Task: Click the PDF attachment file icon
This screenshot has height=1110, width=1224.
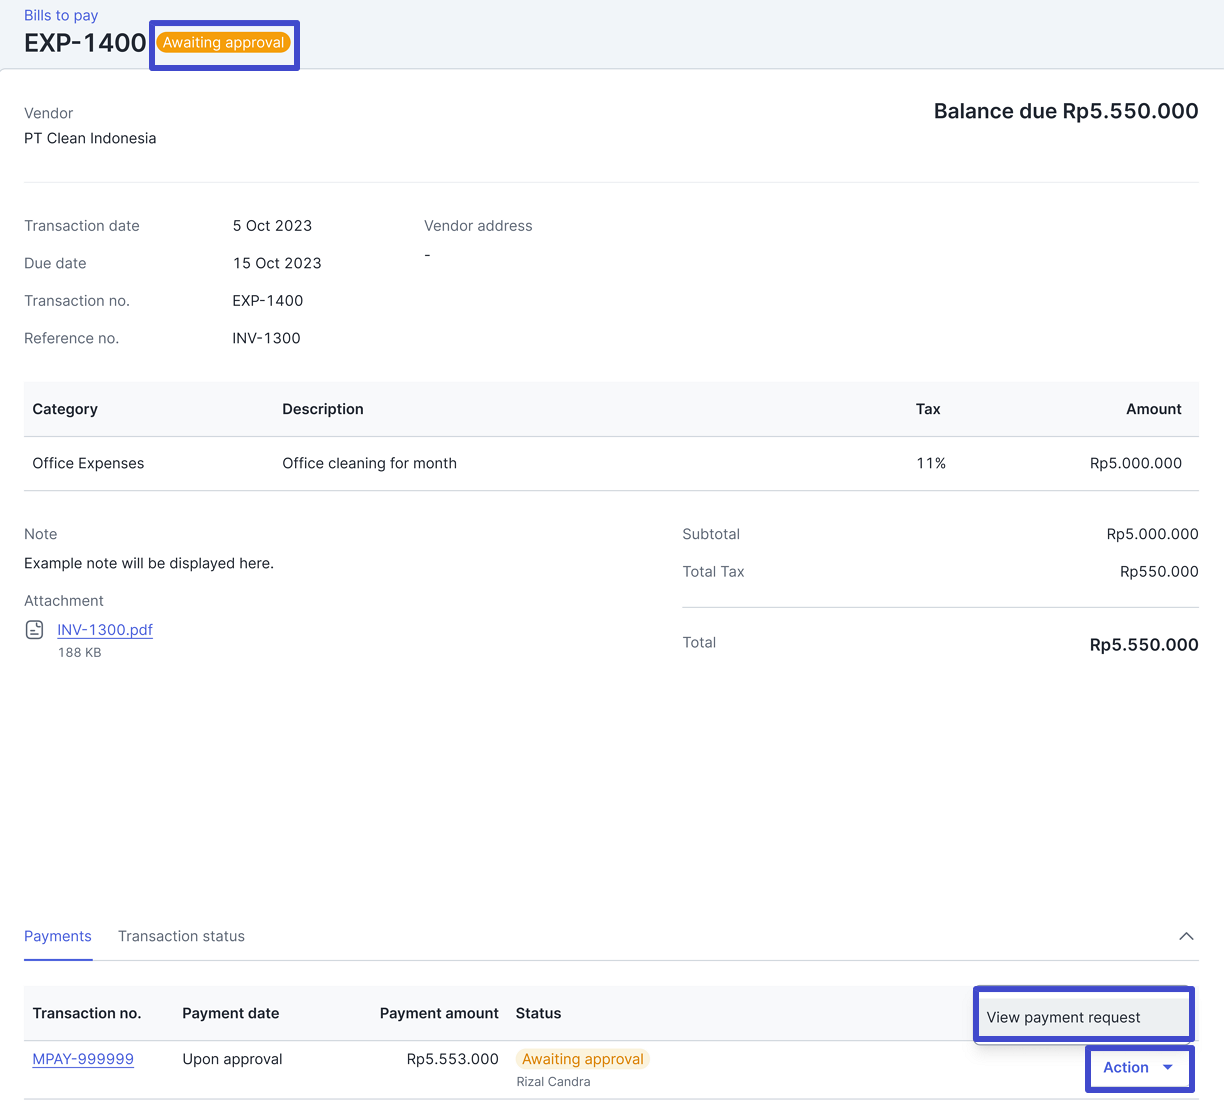Action: point(34,630)
